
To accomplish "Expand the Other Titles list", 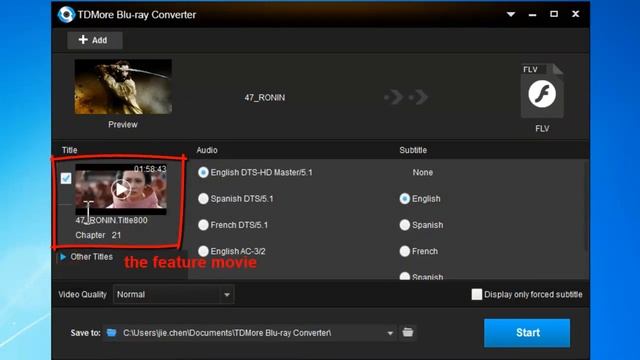I will coord(63,257).
